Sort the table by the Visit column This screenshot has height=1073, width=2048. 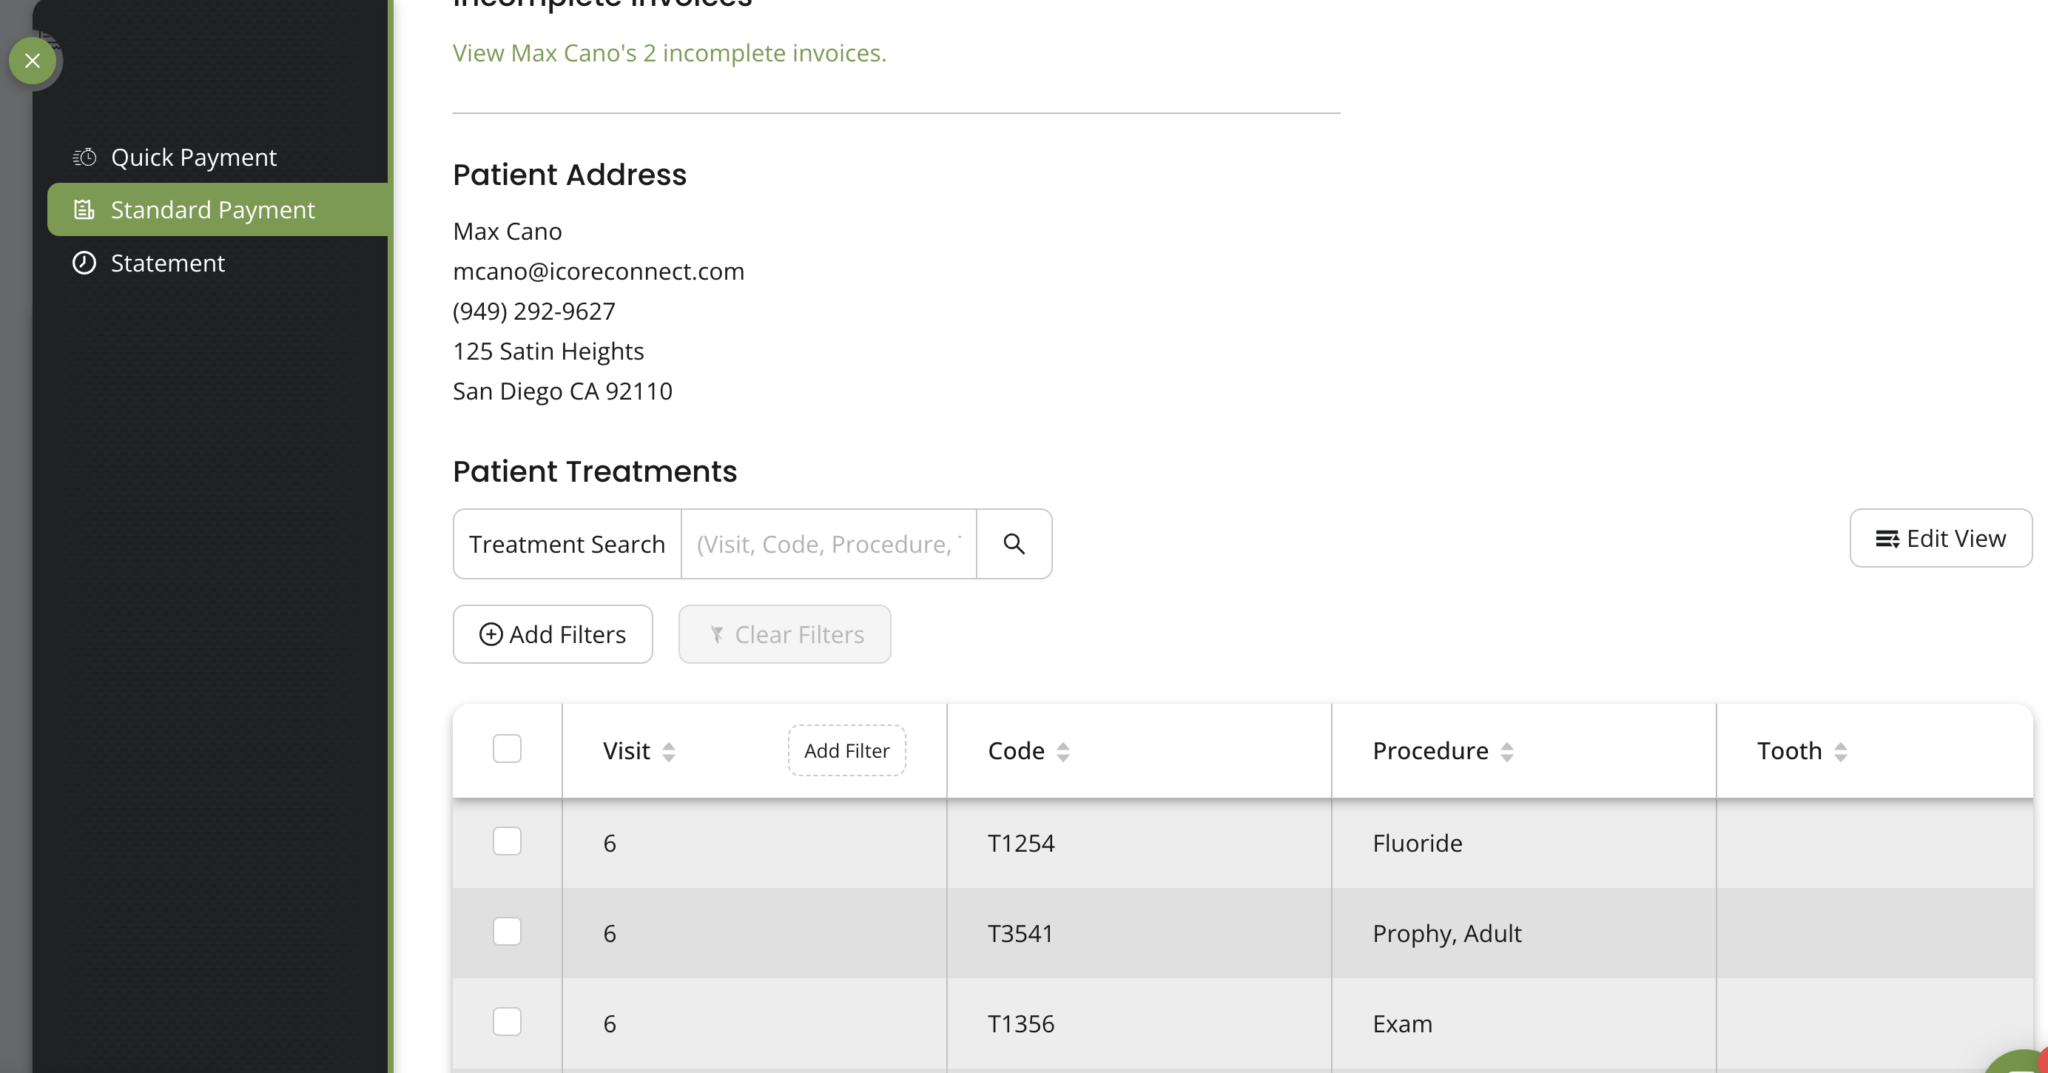[x=670, y=749]
